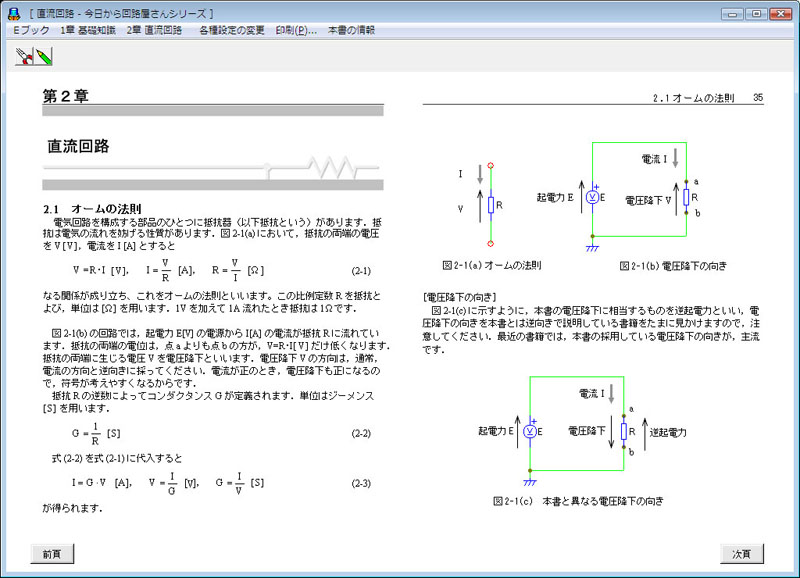This screenshot has width=800, height=578.
Task: Go to the next page with 次頁
Action: pos(742,554)
